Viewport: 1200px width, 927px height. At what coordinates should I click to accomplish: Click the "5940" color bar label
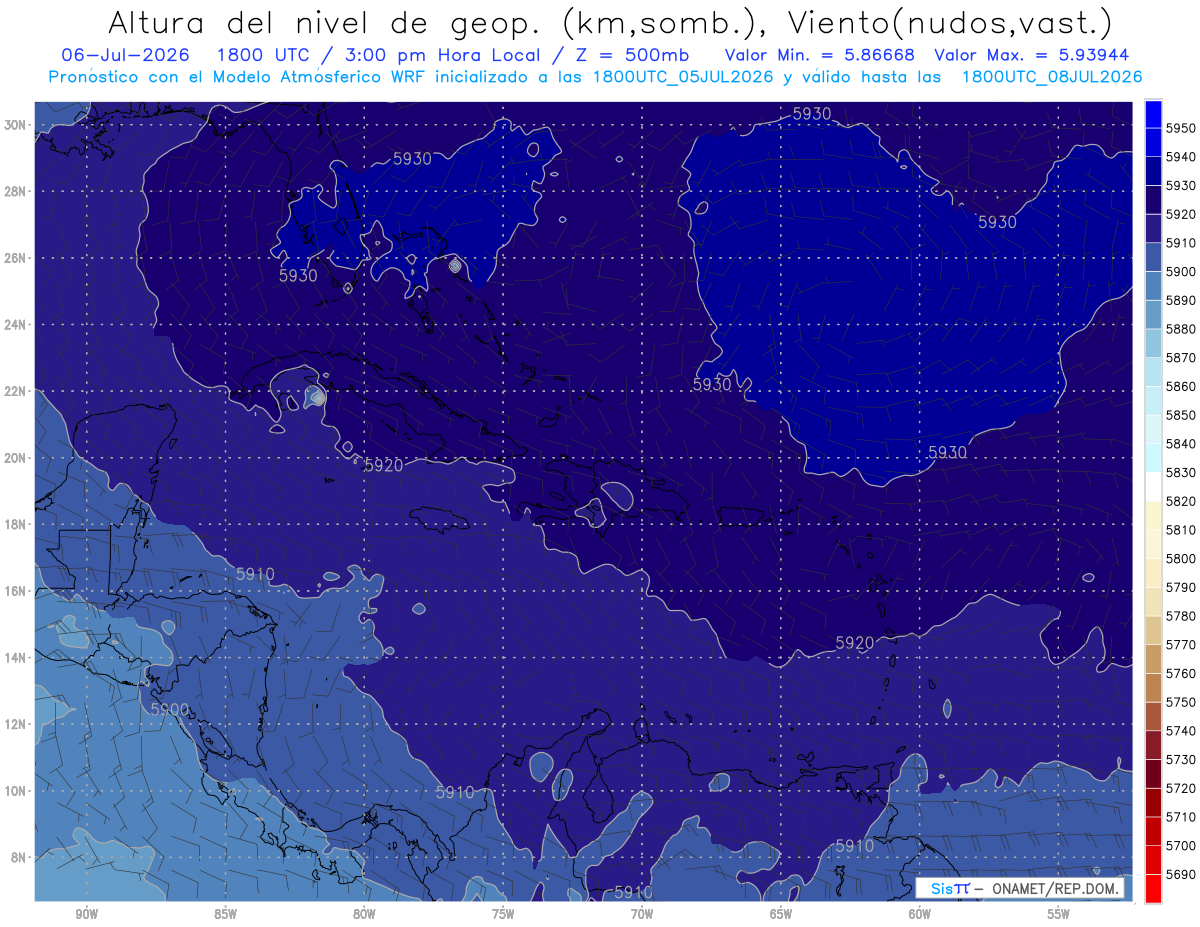pyautogui.click(x=1180, y=157)
